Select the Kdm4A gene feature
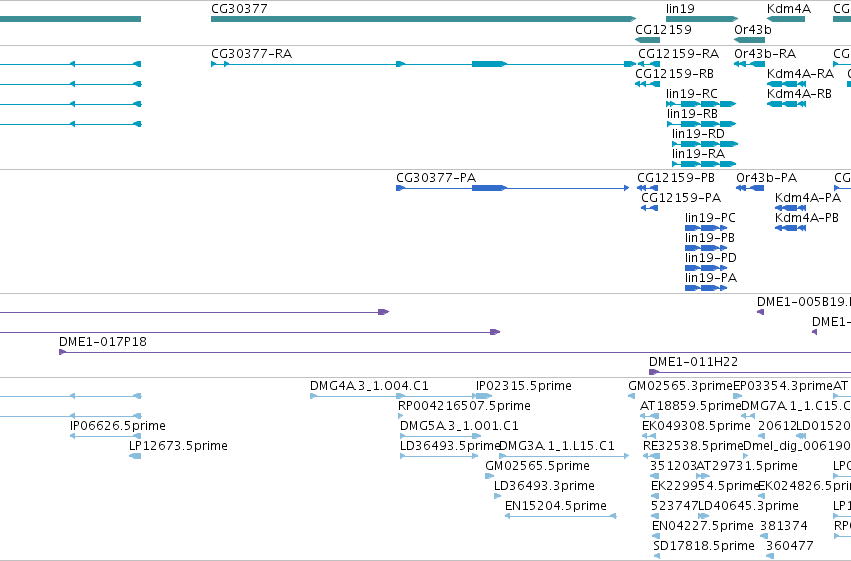The height and width of the screenshot is (561, 851). pos(786,19)
